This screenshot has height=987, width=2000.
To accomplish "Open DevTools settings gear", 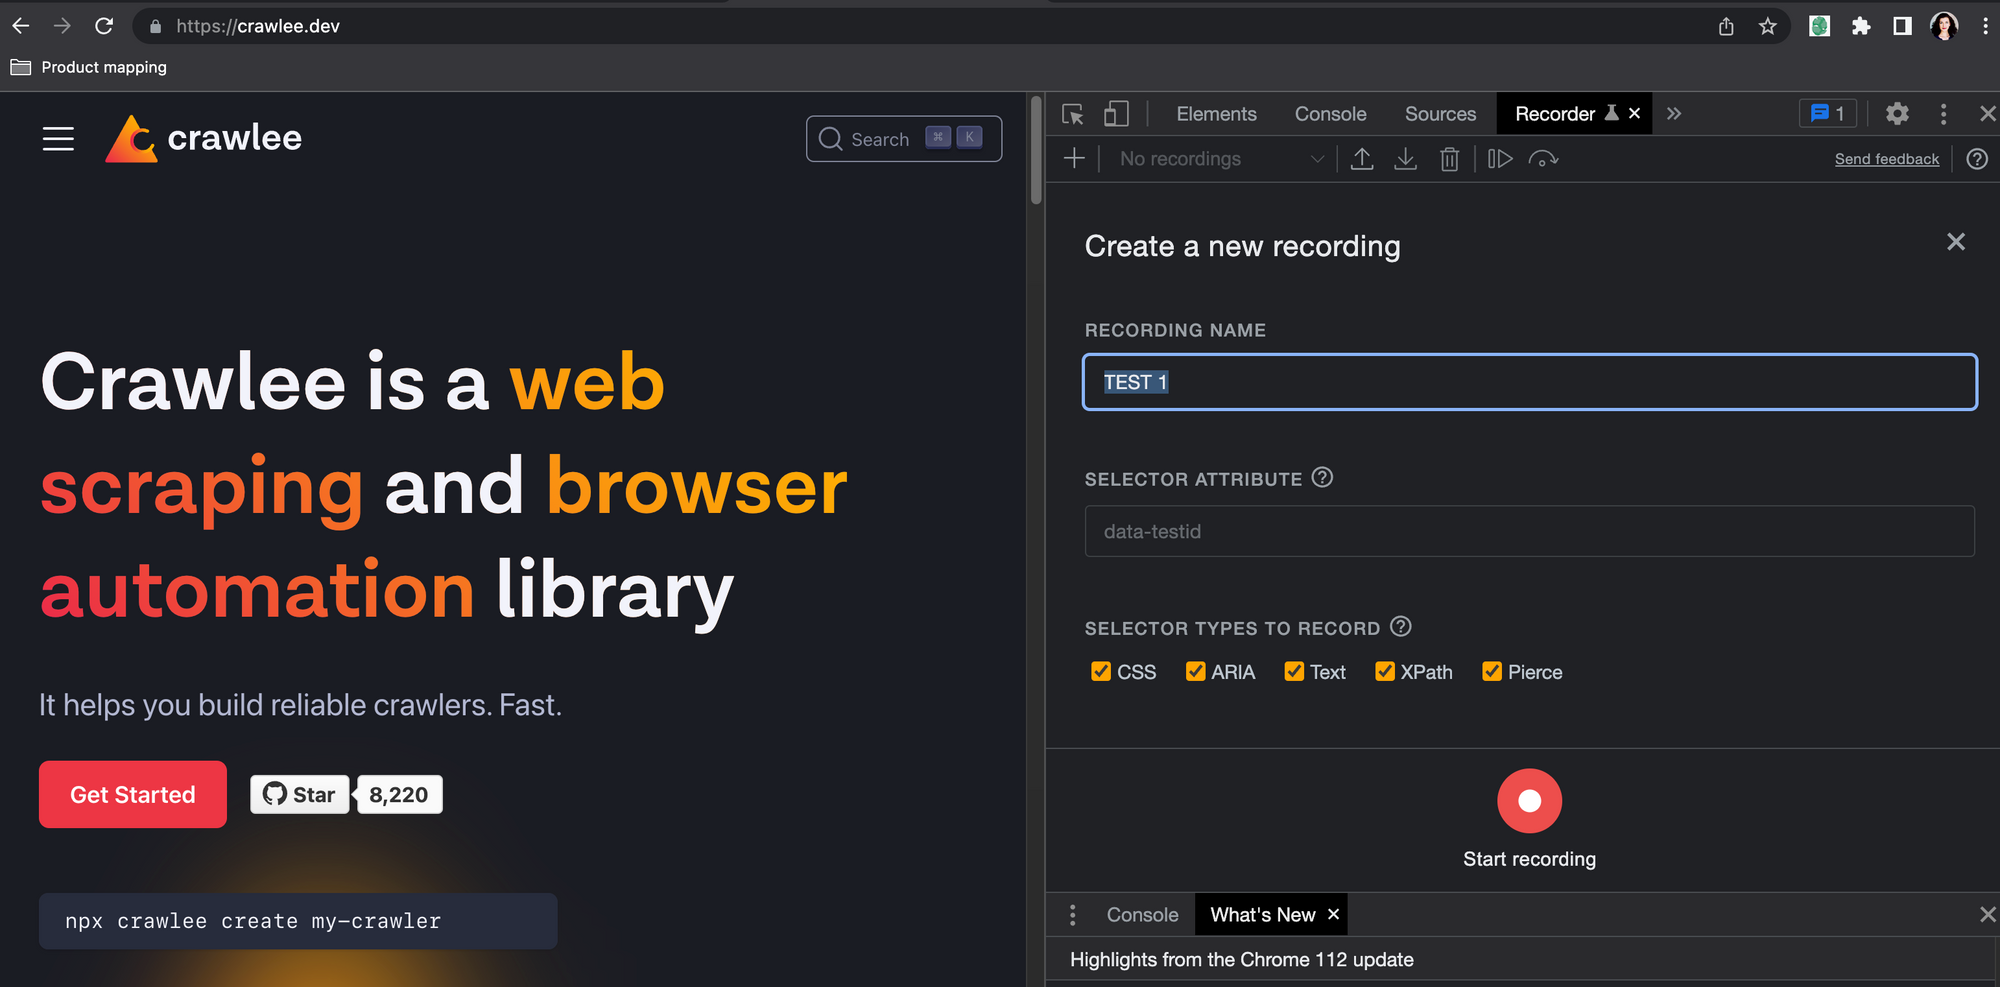I will [x=1897, y=114].
